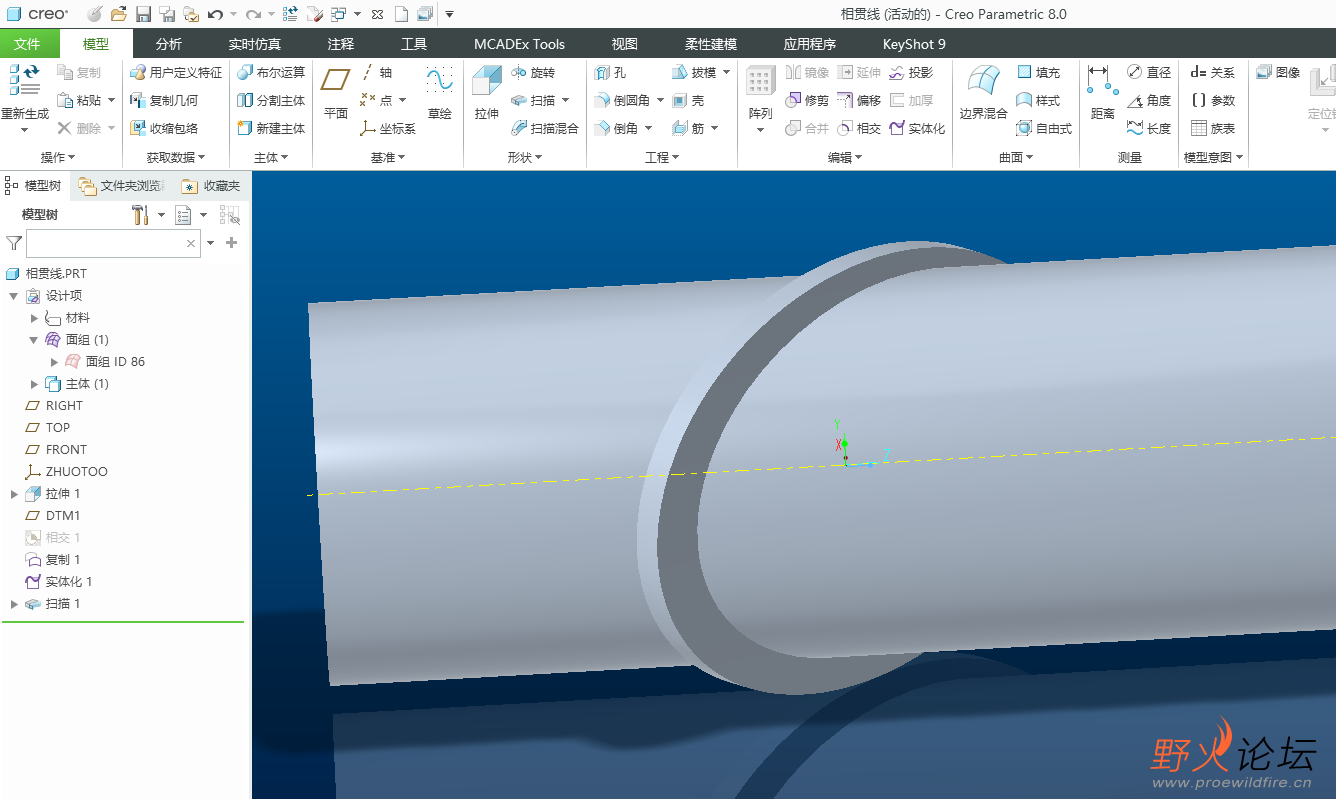Open the Relations (关系) dialog
The image size is (1336, 799).
(x=1213, y=73)
